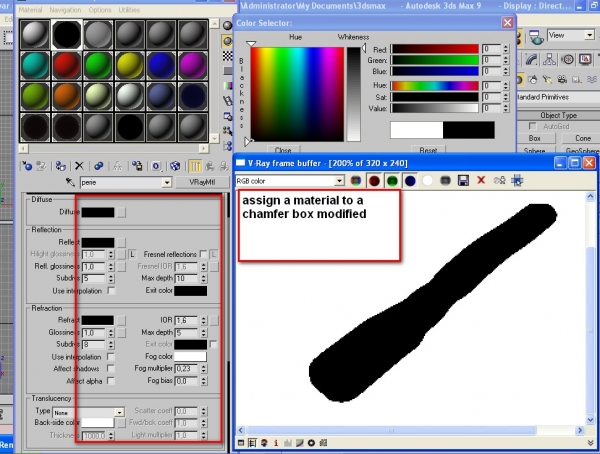Click Fog color white swatch
Screen dimensions: 600x454
(x=191, y=356)
